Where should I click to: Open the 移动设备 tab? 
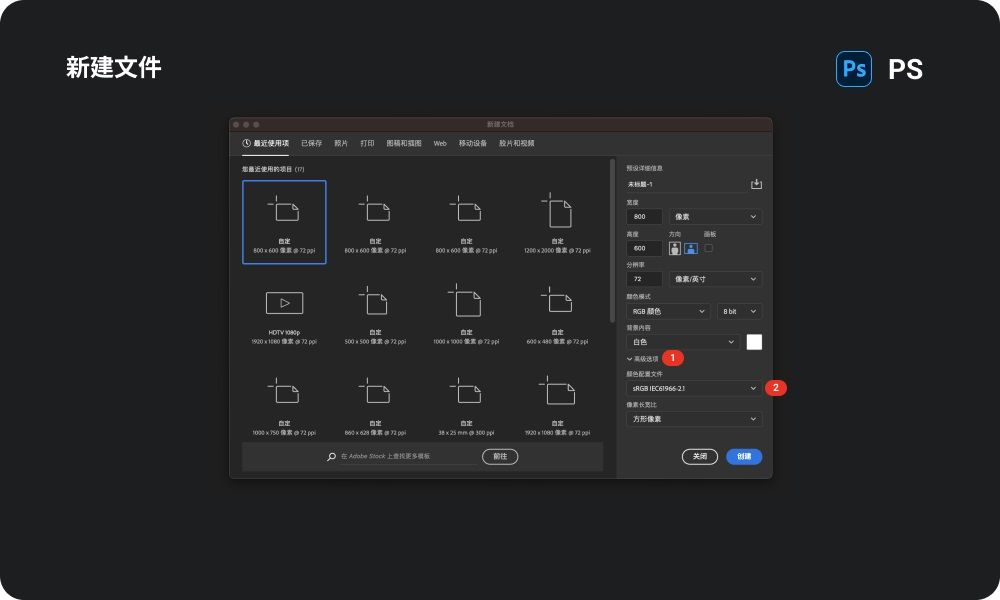pos(473,143)
